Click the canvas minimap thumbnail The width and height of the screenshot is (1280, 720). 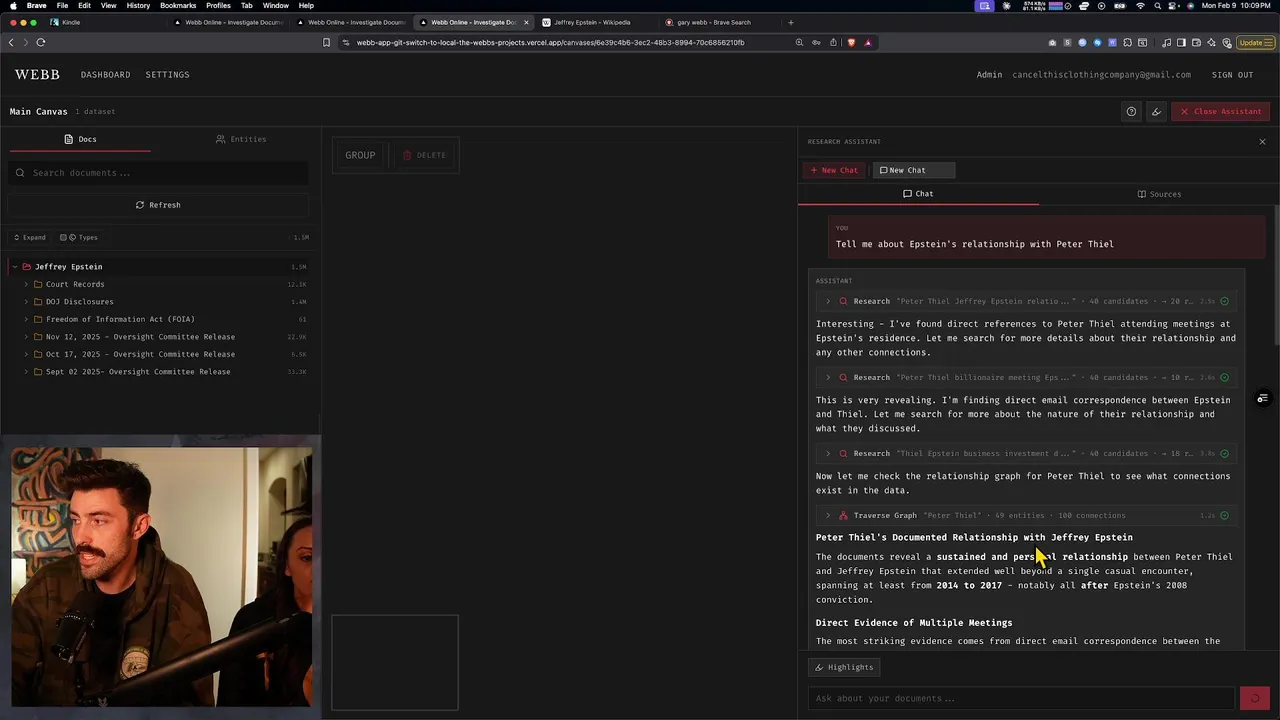(395, 663)
